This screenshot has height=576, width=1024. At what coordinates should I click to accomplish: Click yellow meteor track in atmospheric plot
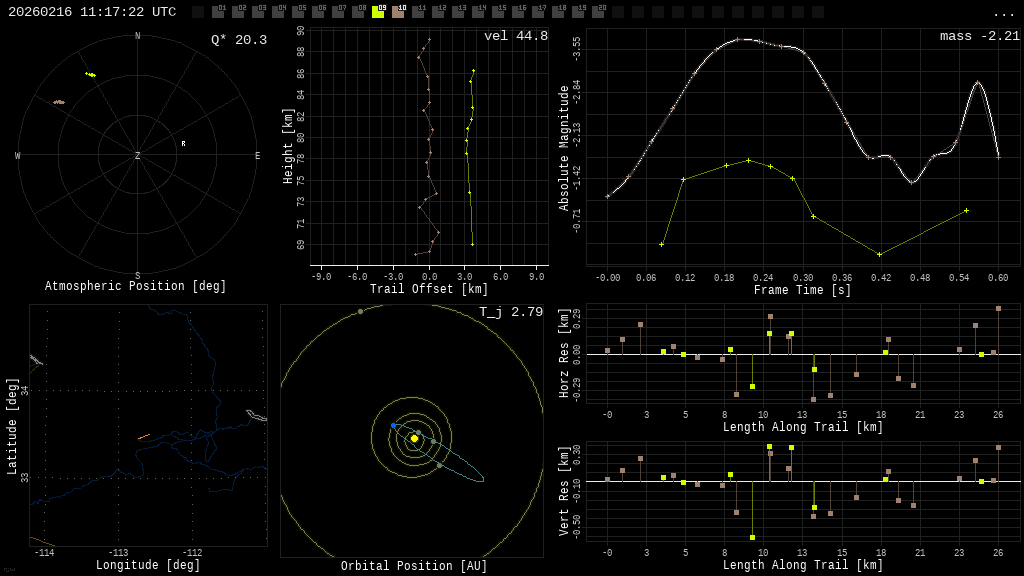91,74
